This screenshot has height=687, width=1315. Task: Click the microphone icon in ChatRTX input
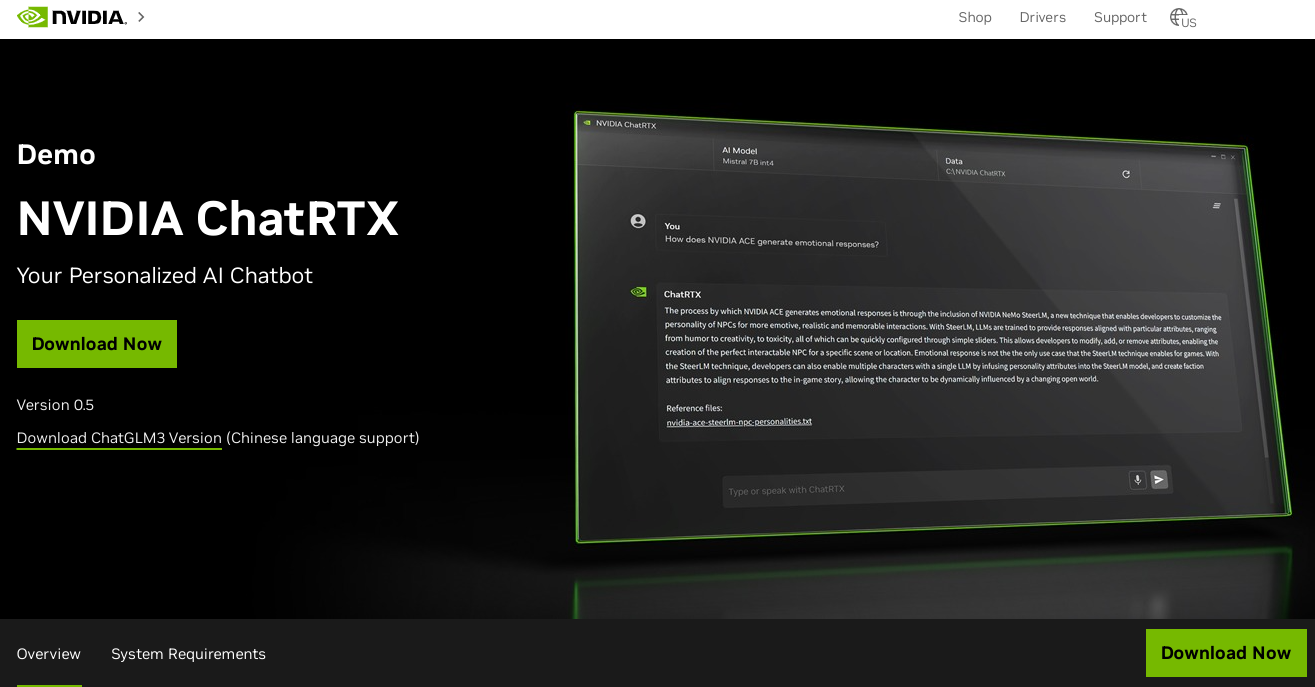coord(1137,480)
